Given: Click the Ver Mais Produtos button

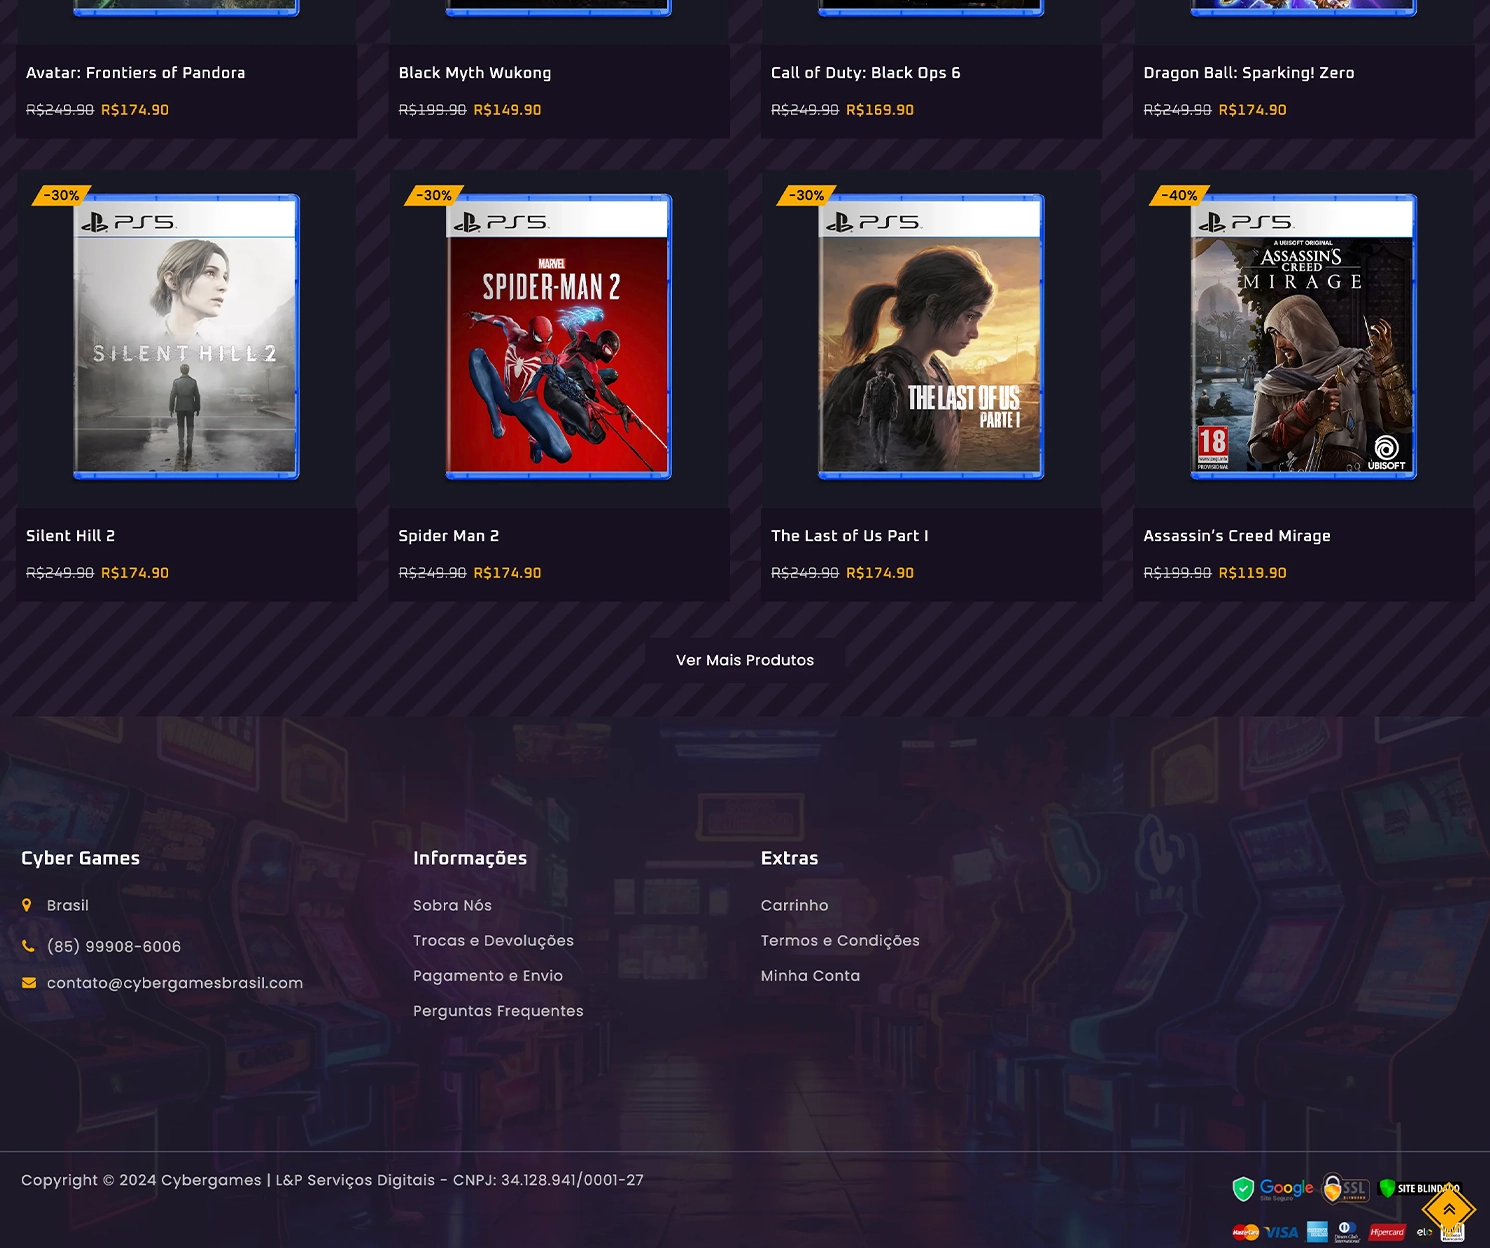Looking at the screenshot, I should point(745,660).
